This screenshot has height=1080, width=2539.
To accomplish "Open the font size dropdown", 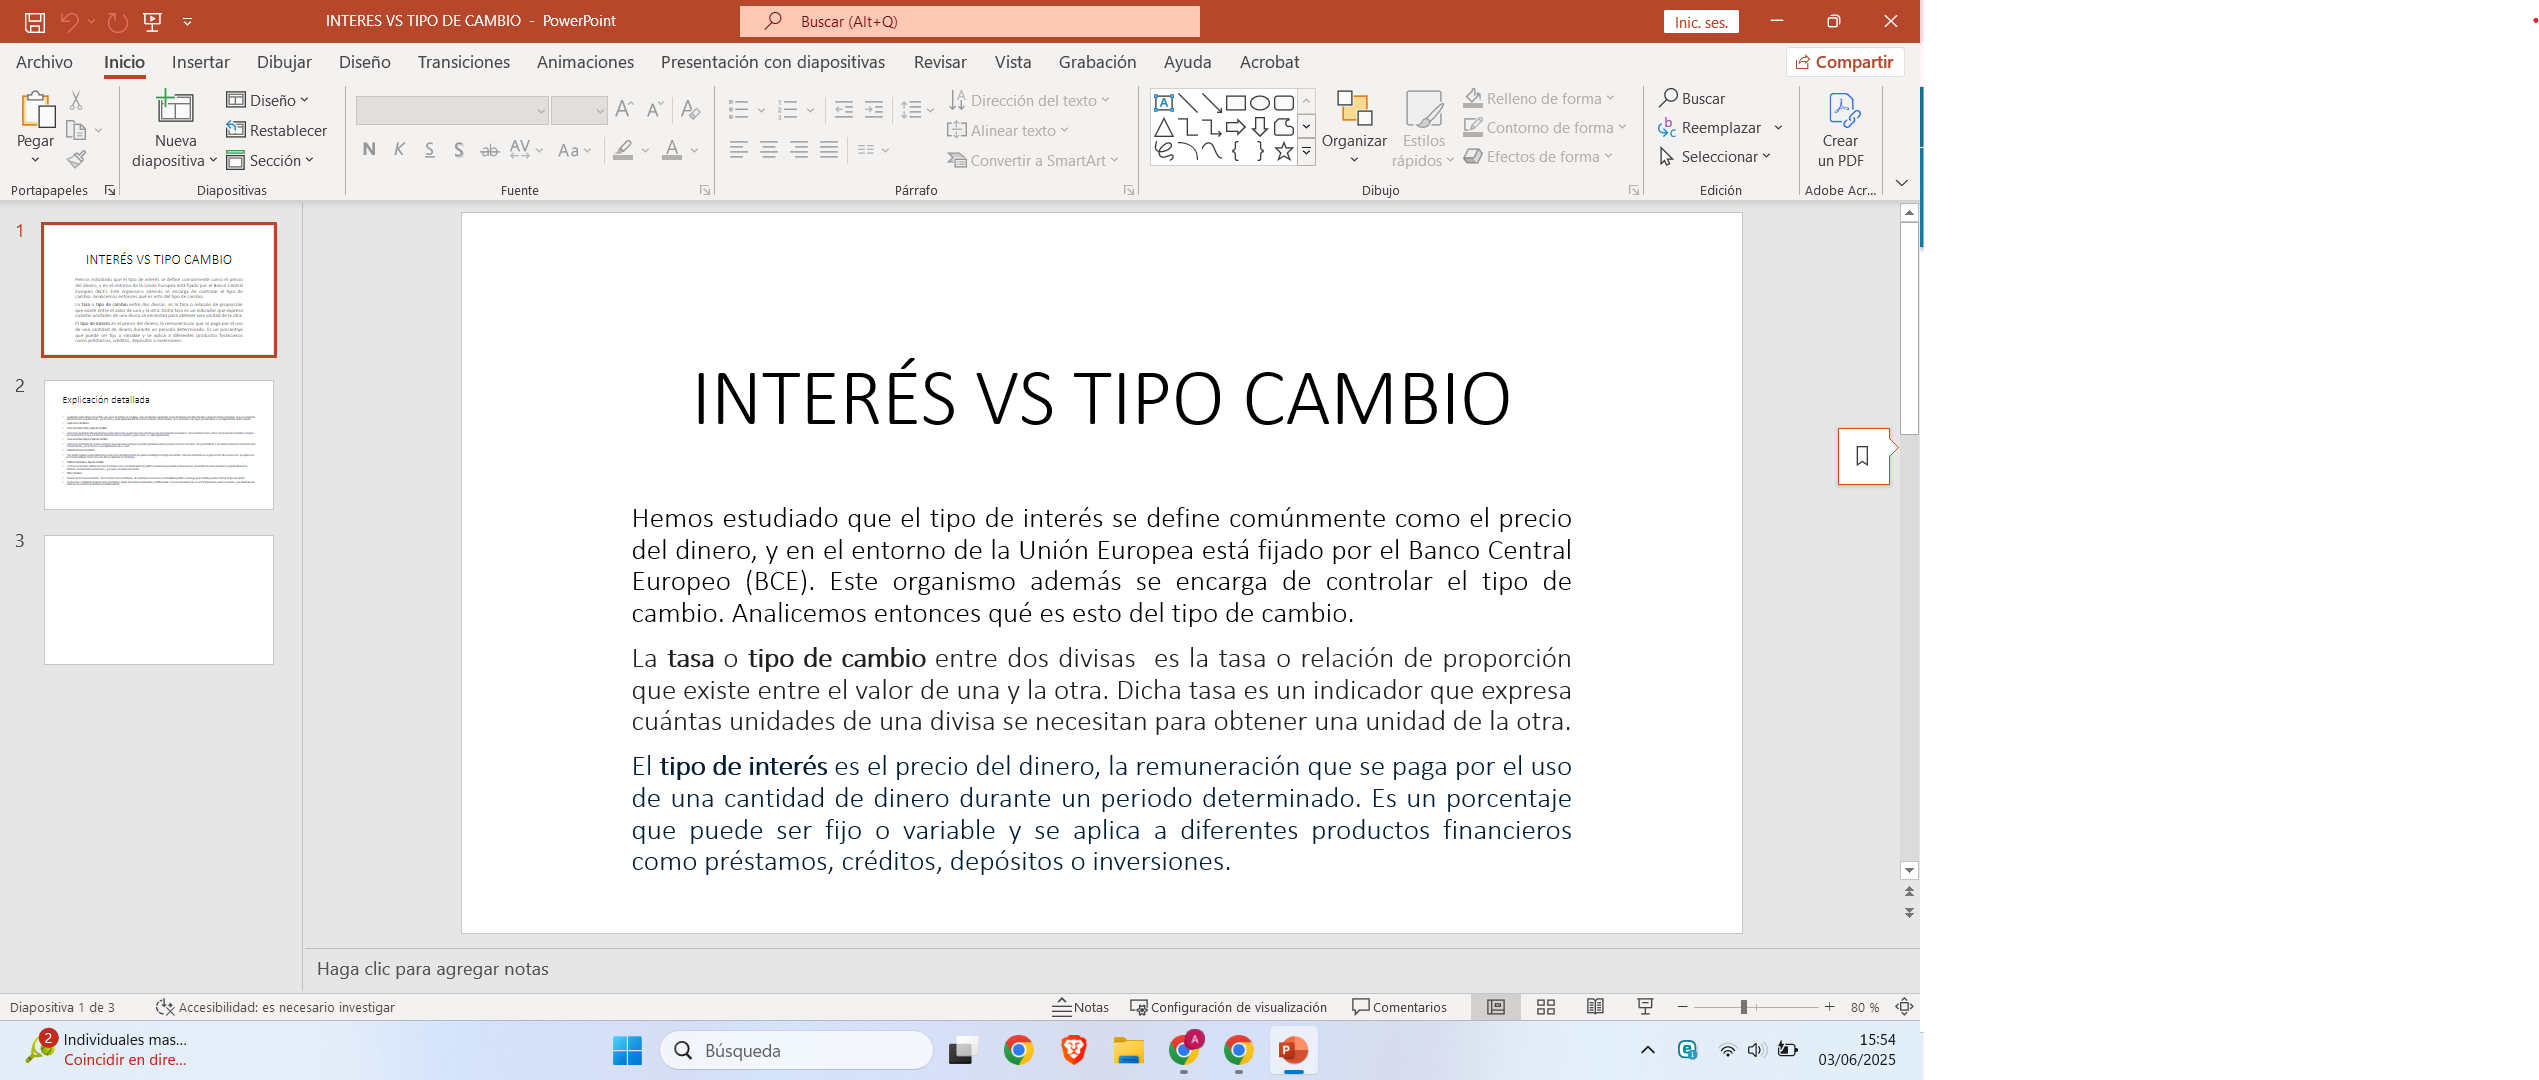I will click(x=600, y=110).
